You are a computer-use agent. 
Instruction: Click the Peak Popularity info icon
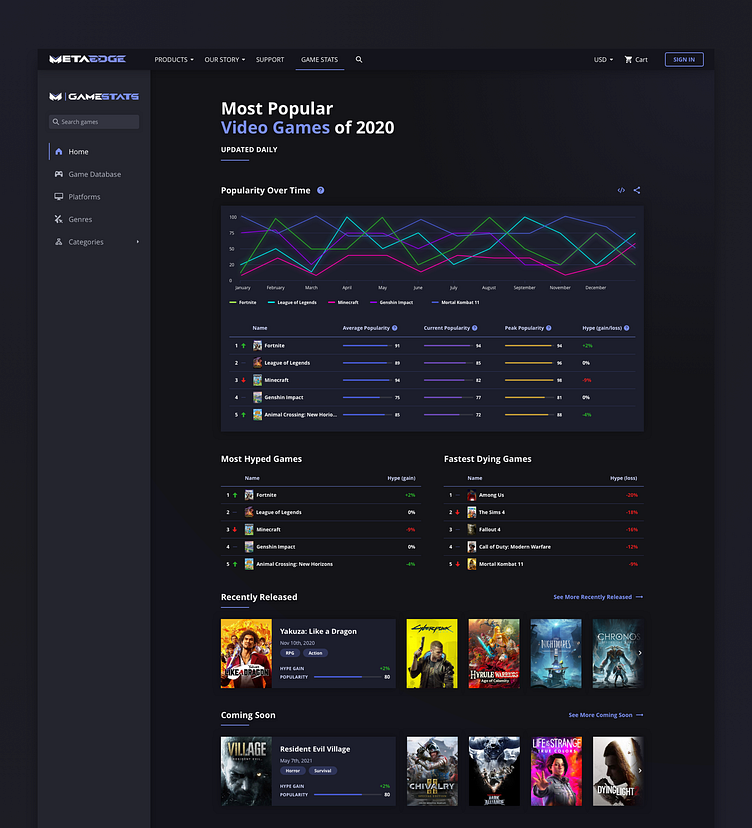tap(549, 328)
